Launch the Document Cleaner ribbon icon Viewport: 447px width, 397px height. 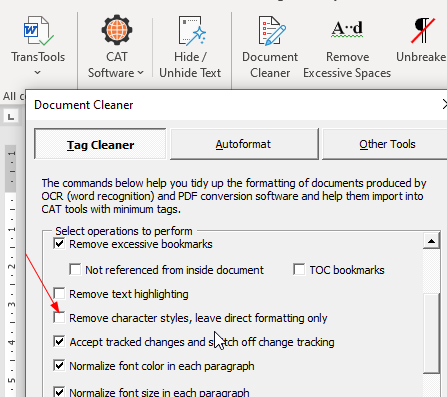point(271,31)
